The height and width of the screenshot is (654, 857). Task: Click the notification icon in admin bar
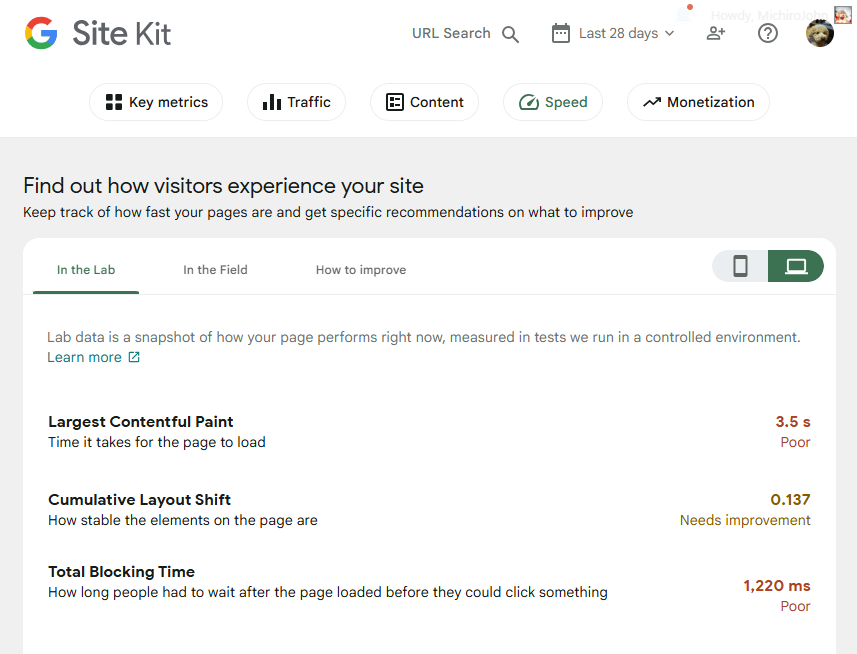point(684,13)
